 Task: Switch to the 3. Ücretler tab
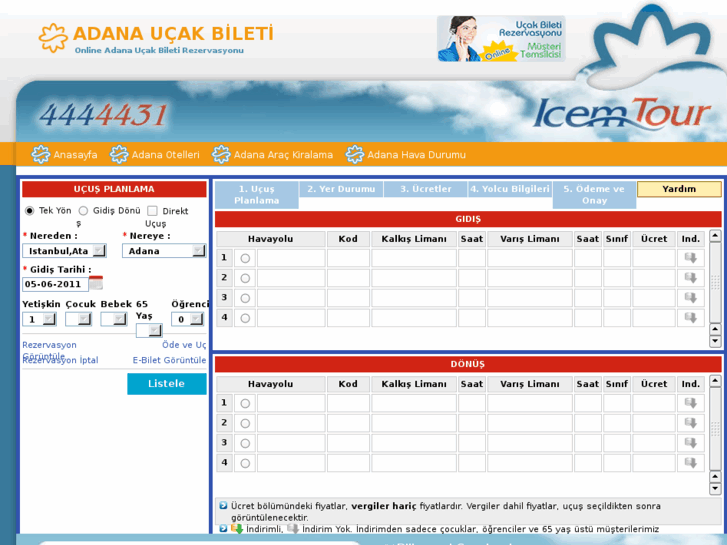click(426, 189)
